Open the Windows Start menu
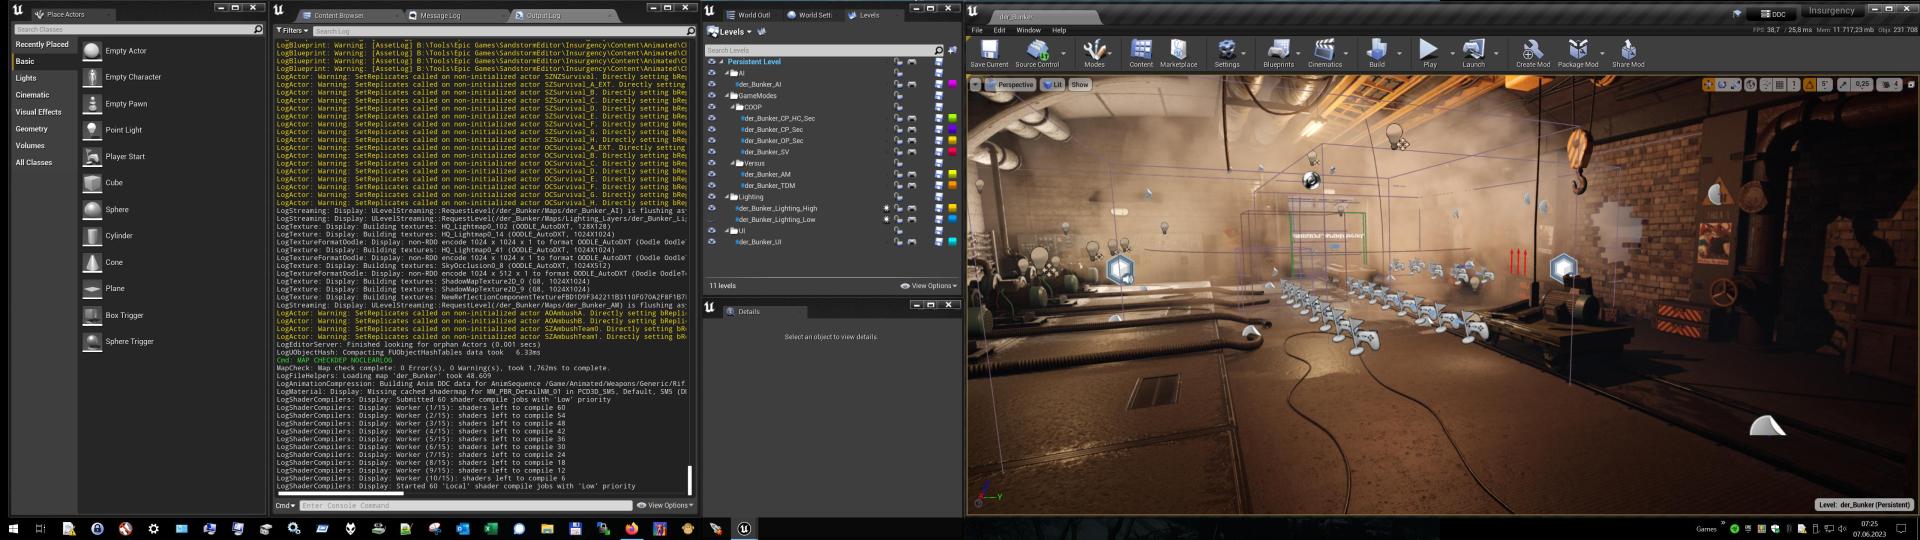The image size is (1920, 540). [x=14, y=528]
